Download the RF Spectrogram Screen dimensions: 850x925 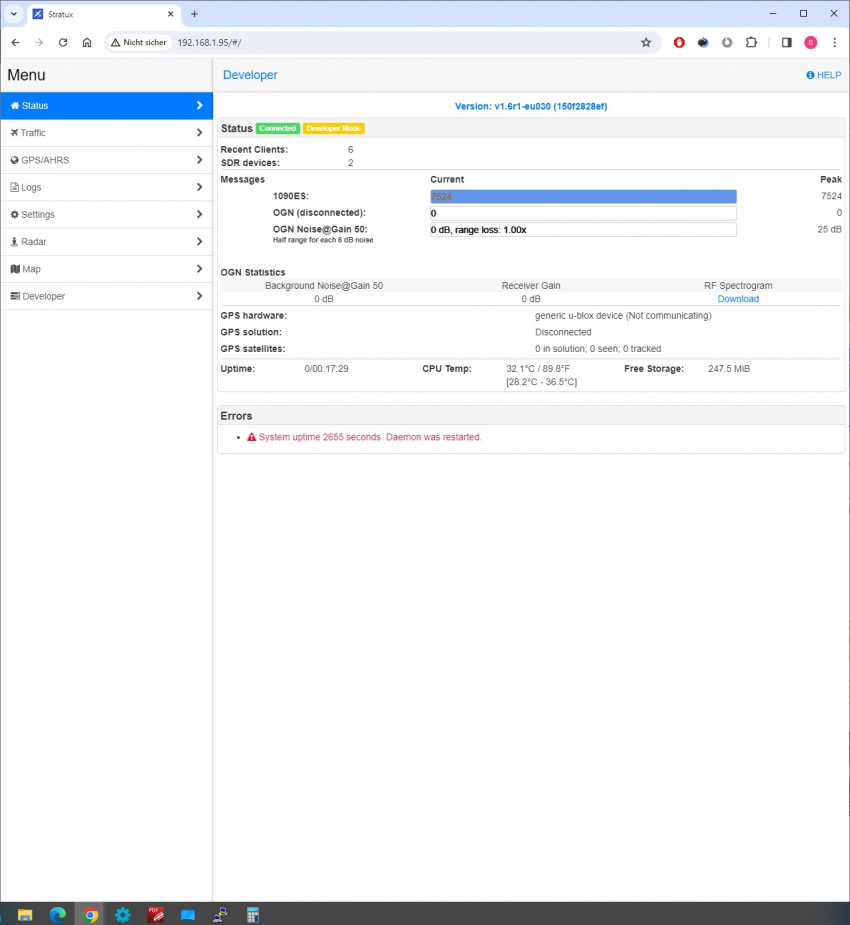[738, 299]
